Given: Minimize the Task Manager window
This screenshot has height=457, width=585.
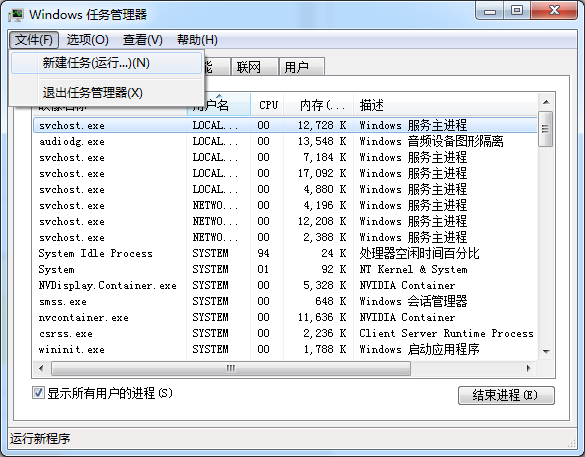Looking at the screenshot, I should click(x=490, y=11).
